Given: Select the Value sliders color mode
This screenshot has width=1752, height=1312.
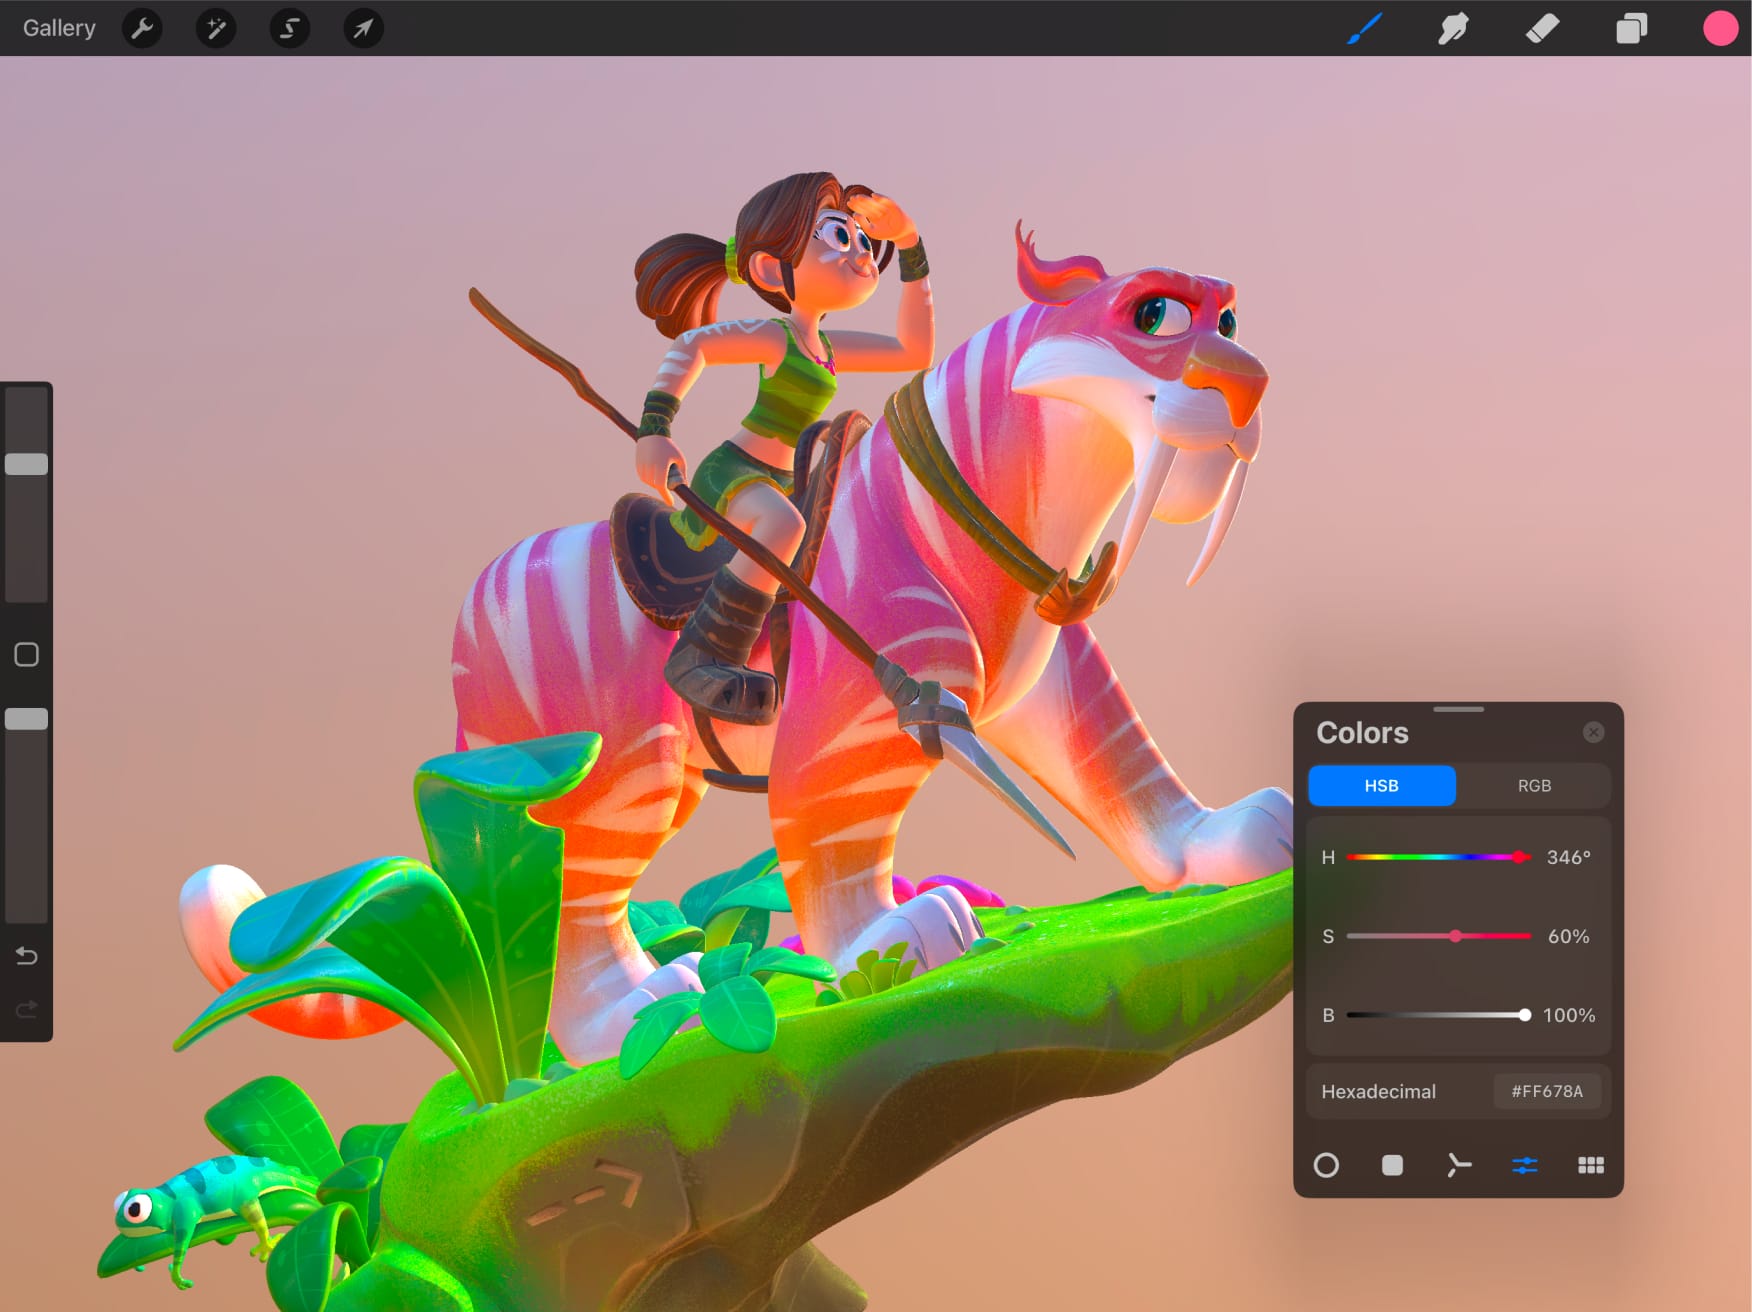Looking at the screenshot, I should (1525, 1165).
